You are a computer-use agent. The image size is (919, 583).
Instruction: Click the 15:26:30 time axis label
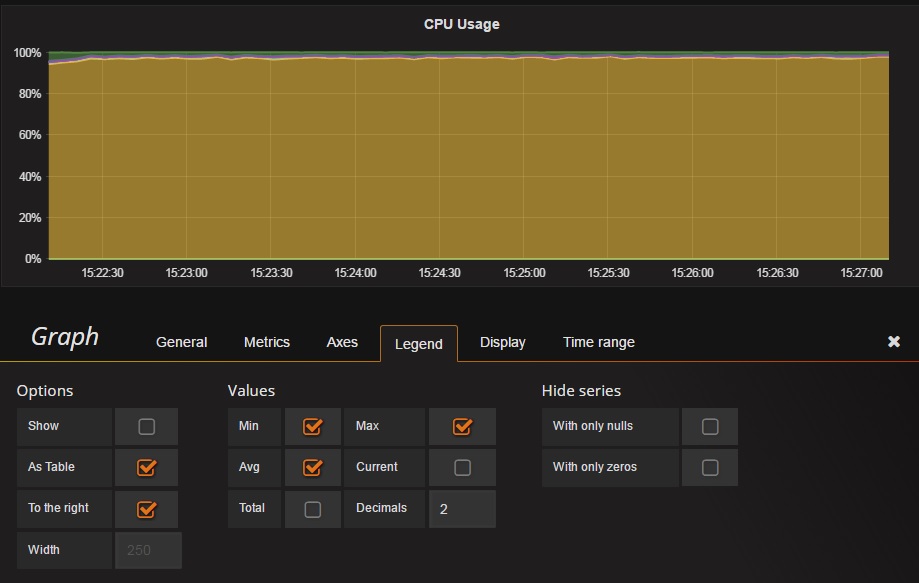point(777,272)
